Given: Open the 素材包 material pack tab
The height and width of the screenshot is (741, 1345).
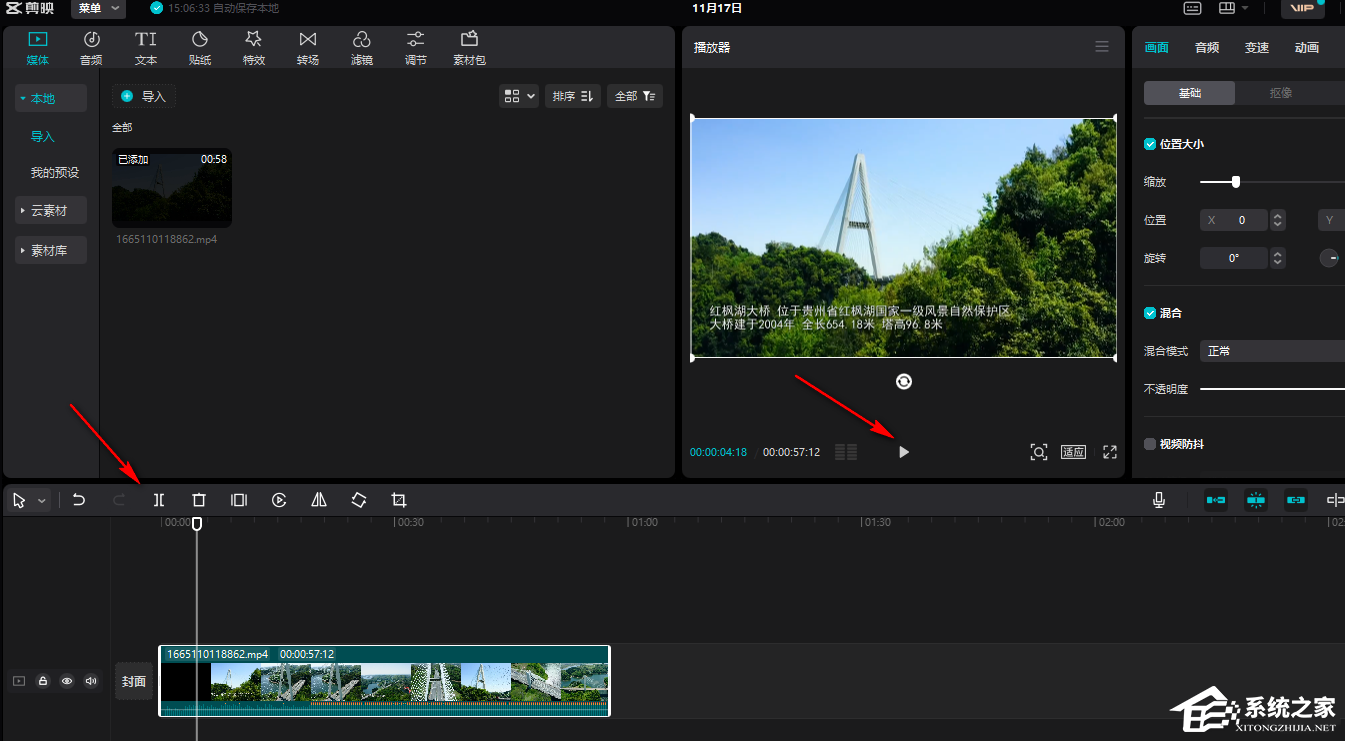Looking at the screenshot, I should pos(469,48).
